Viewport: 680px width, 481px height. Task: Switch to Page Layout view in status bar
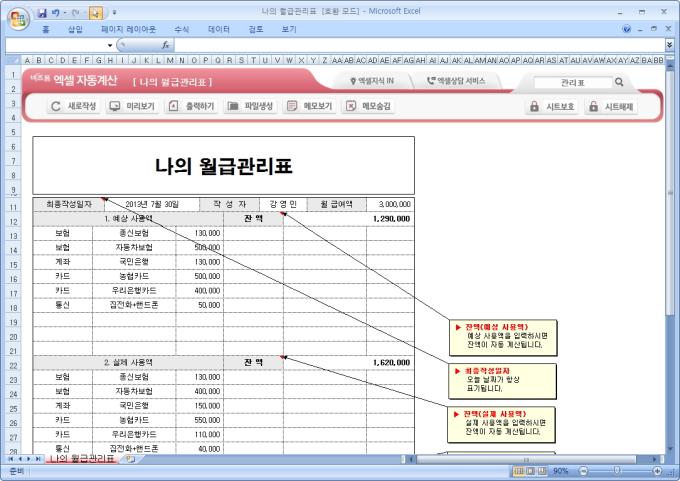(x=530, y=471)
